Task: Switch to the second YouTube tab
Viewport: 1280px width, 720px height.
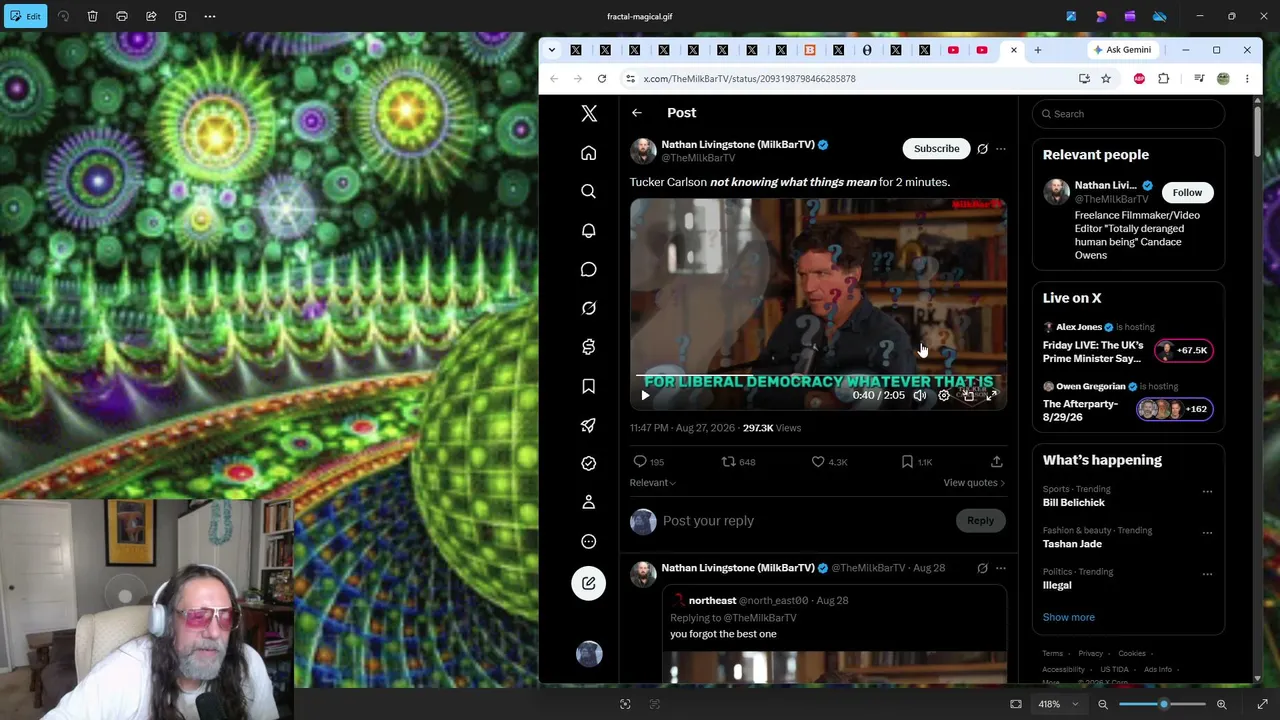Action: point(982,50)
